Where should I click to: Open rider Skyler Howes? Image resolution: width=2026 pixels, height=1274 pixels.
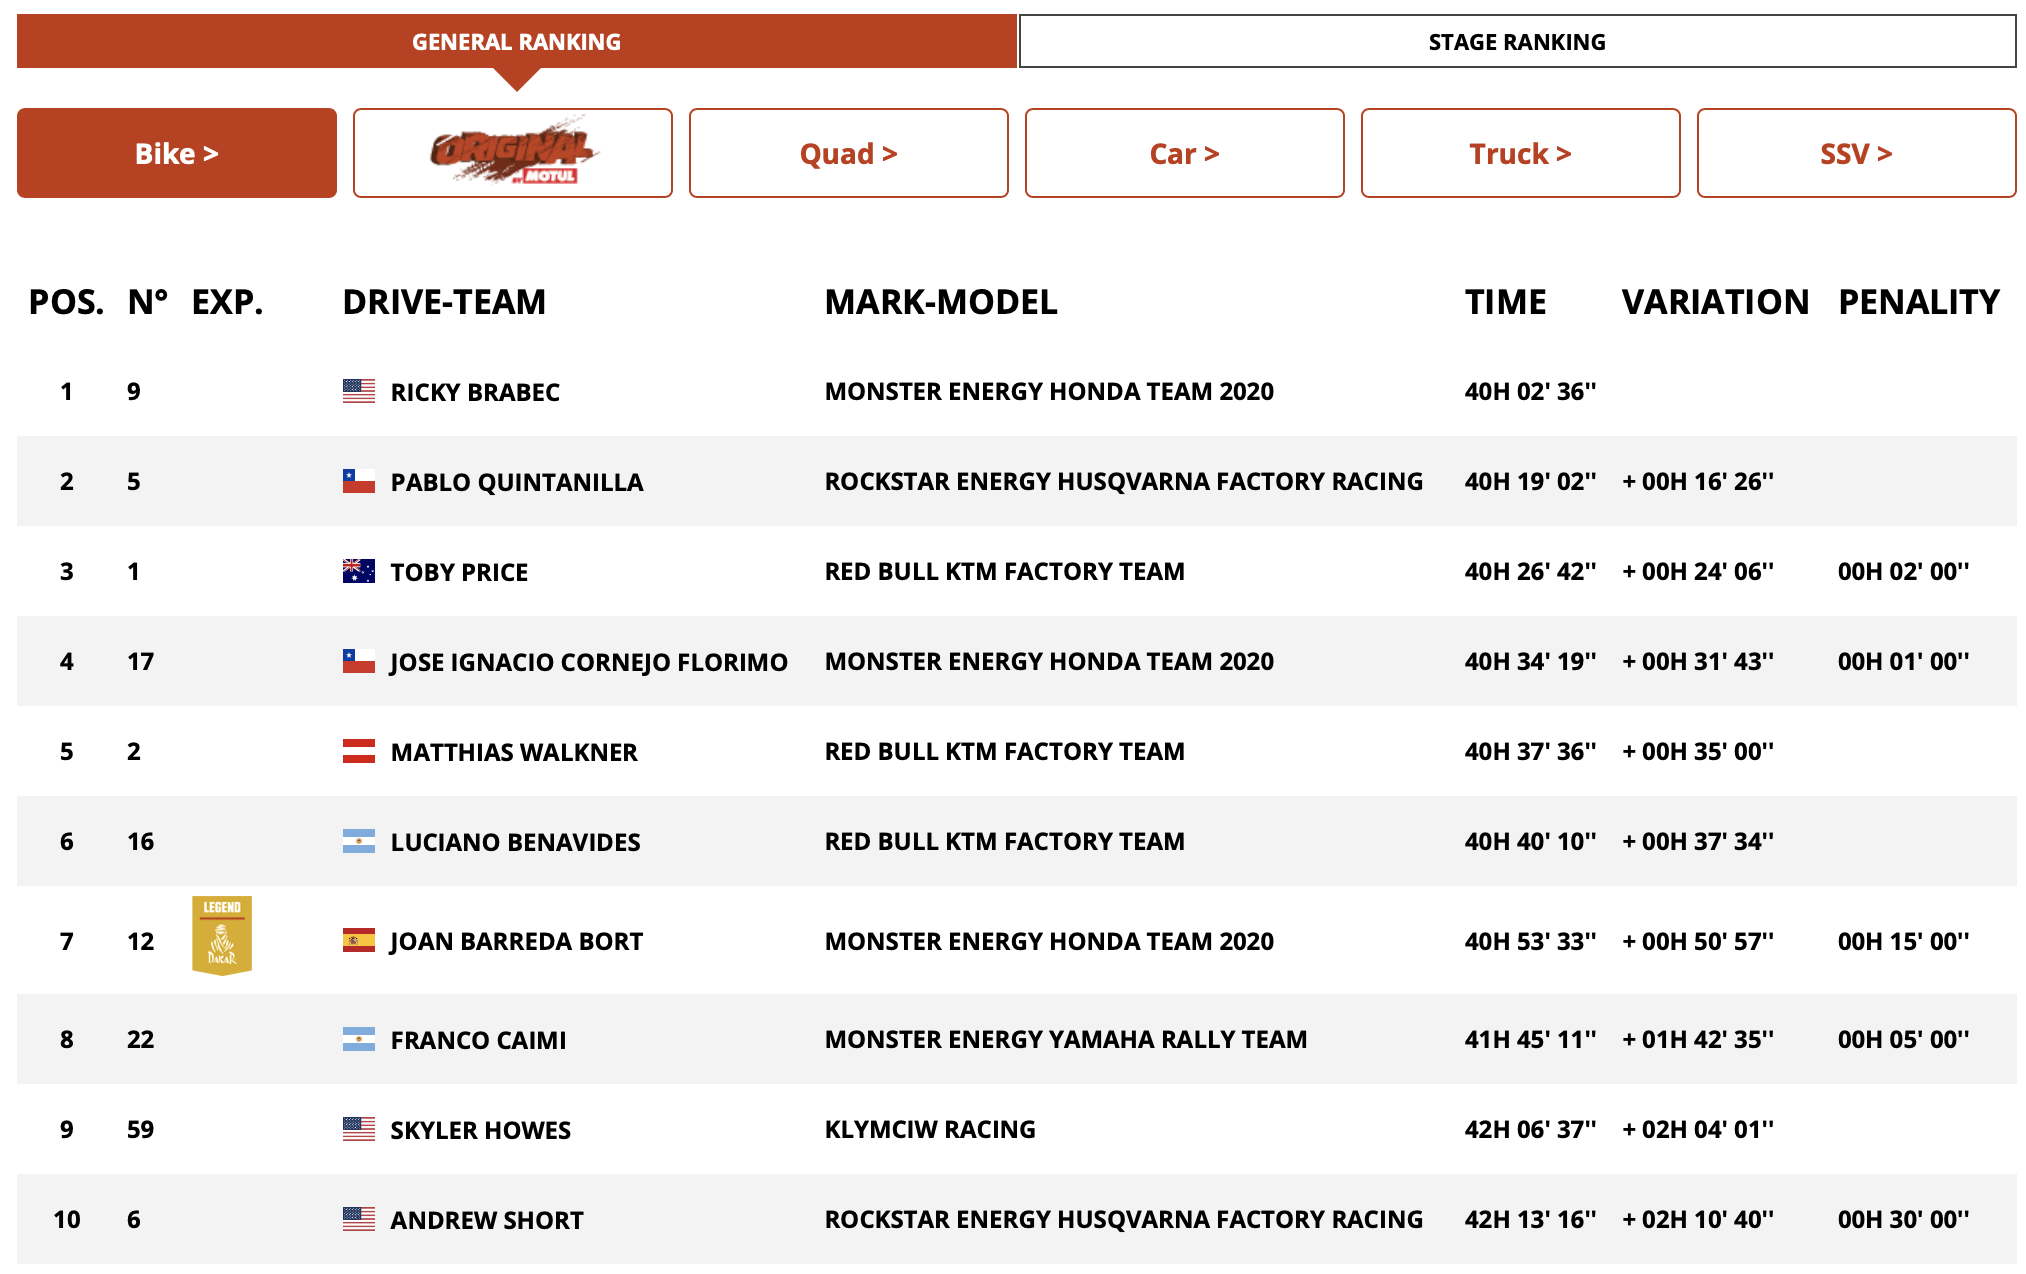coord(481,1130)
